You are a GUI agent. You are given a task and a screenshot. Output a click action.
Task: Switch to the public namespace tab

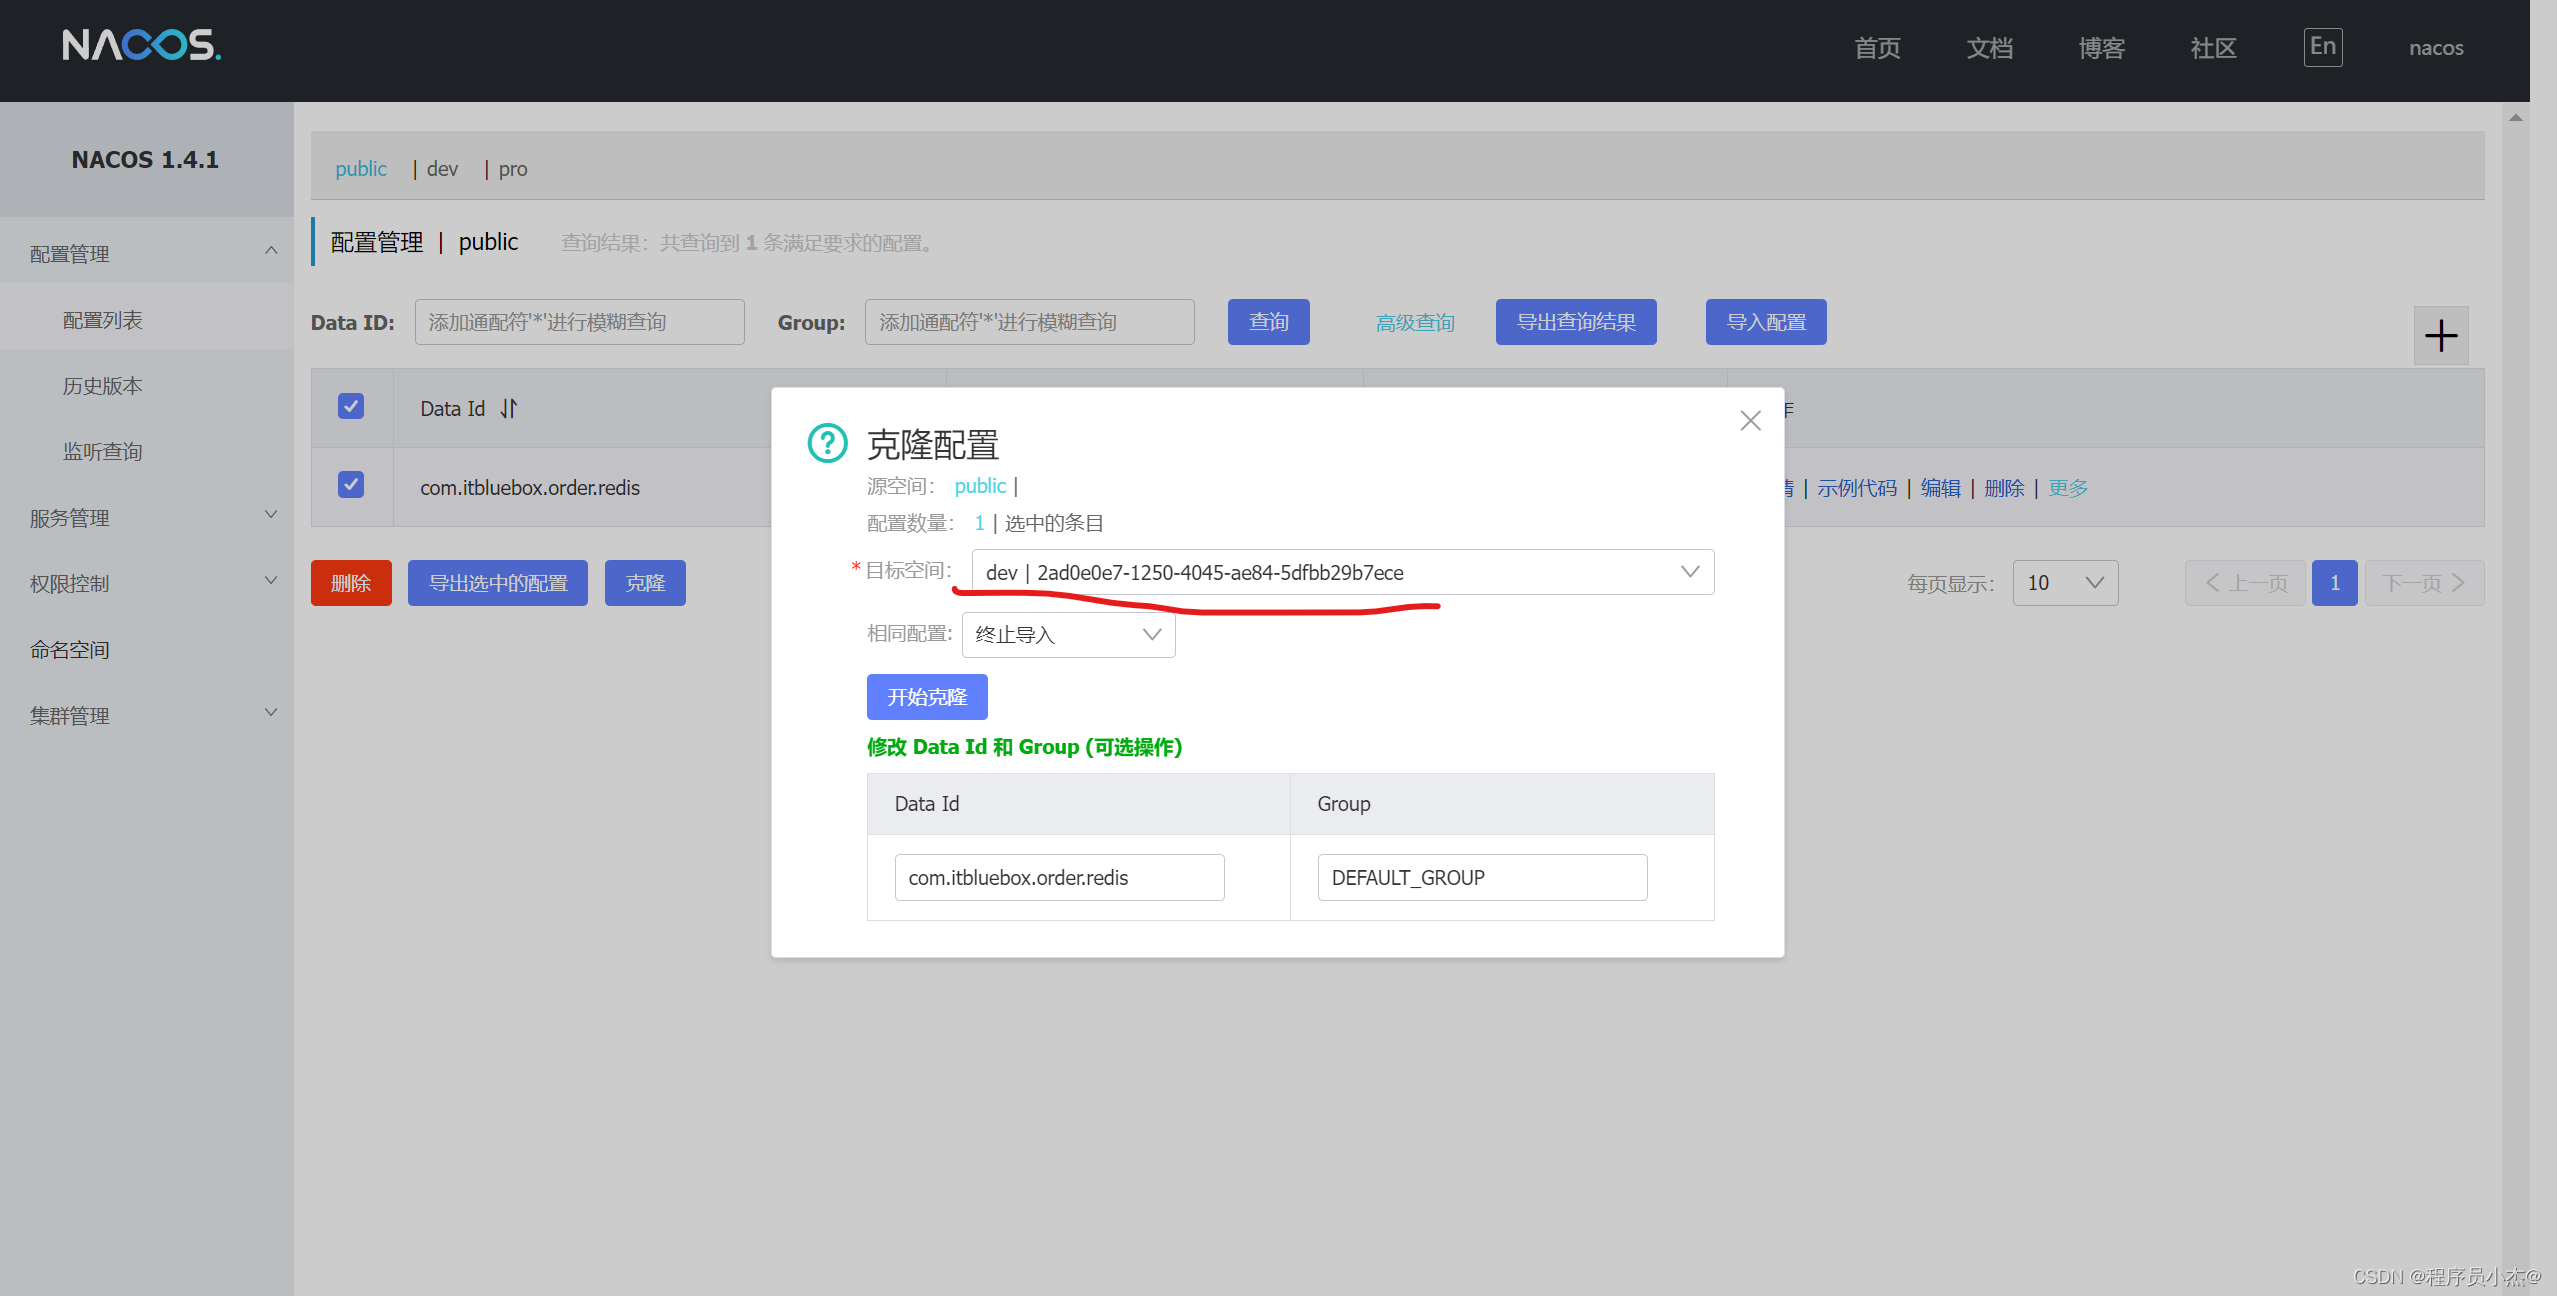(361, 169)
